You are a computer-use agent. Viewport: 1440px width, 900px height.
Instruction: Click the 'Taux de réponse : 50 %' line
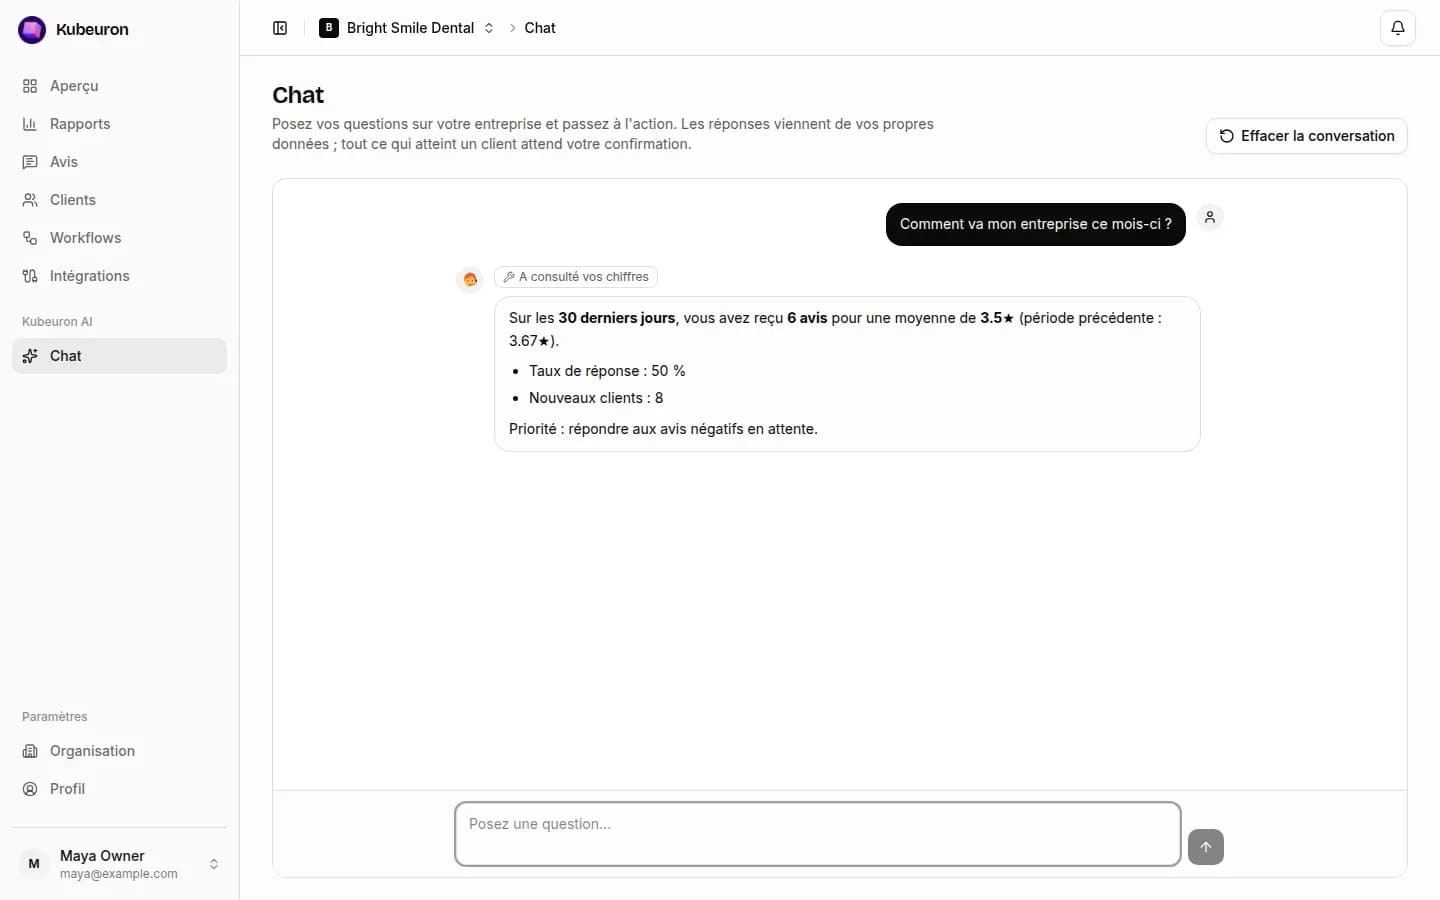607,371
